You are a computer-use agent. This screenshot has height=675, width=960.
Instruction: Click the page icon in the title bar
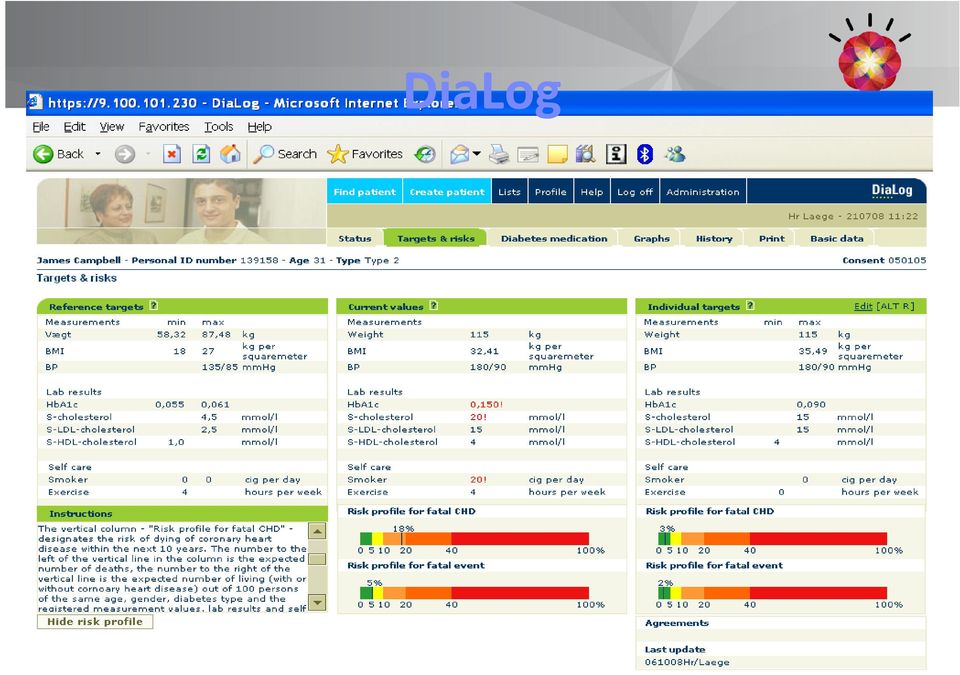click(x=35, y=102)
